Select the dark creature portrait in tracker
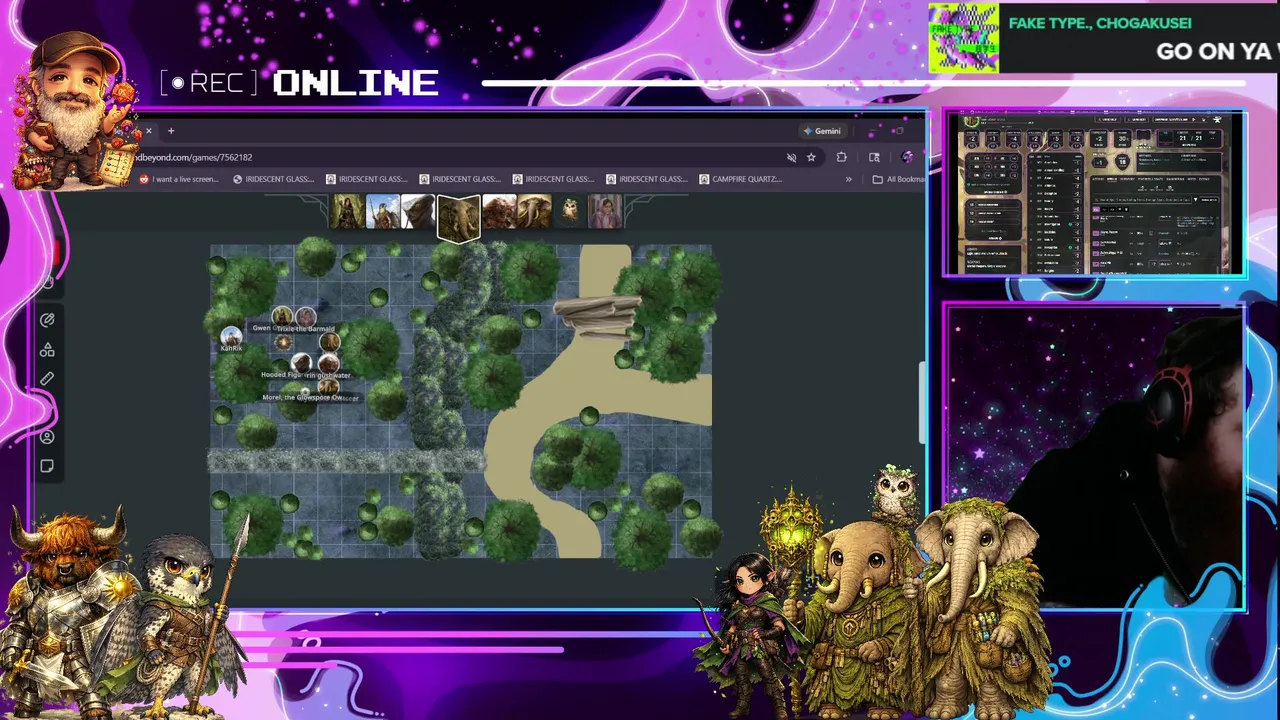 [419, 211]
